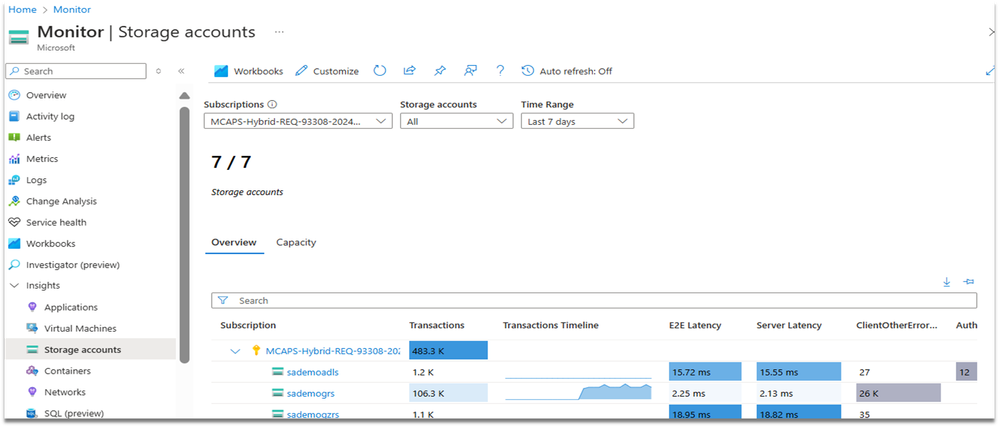Click the Share icon in toolbar
999x427 pixels.
tap(410, 71)
